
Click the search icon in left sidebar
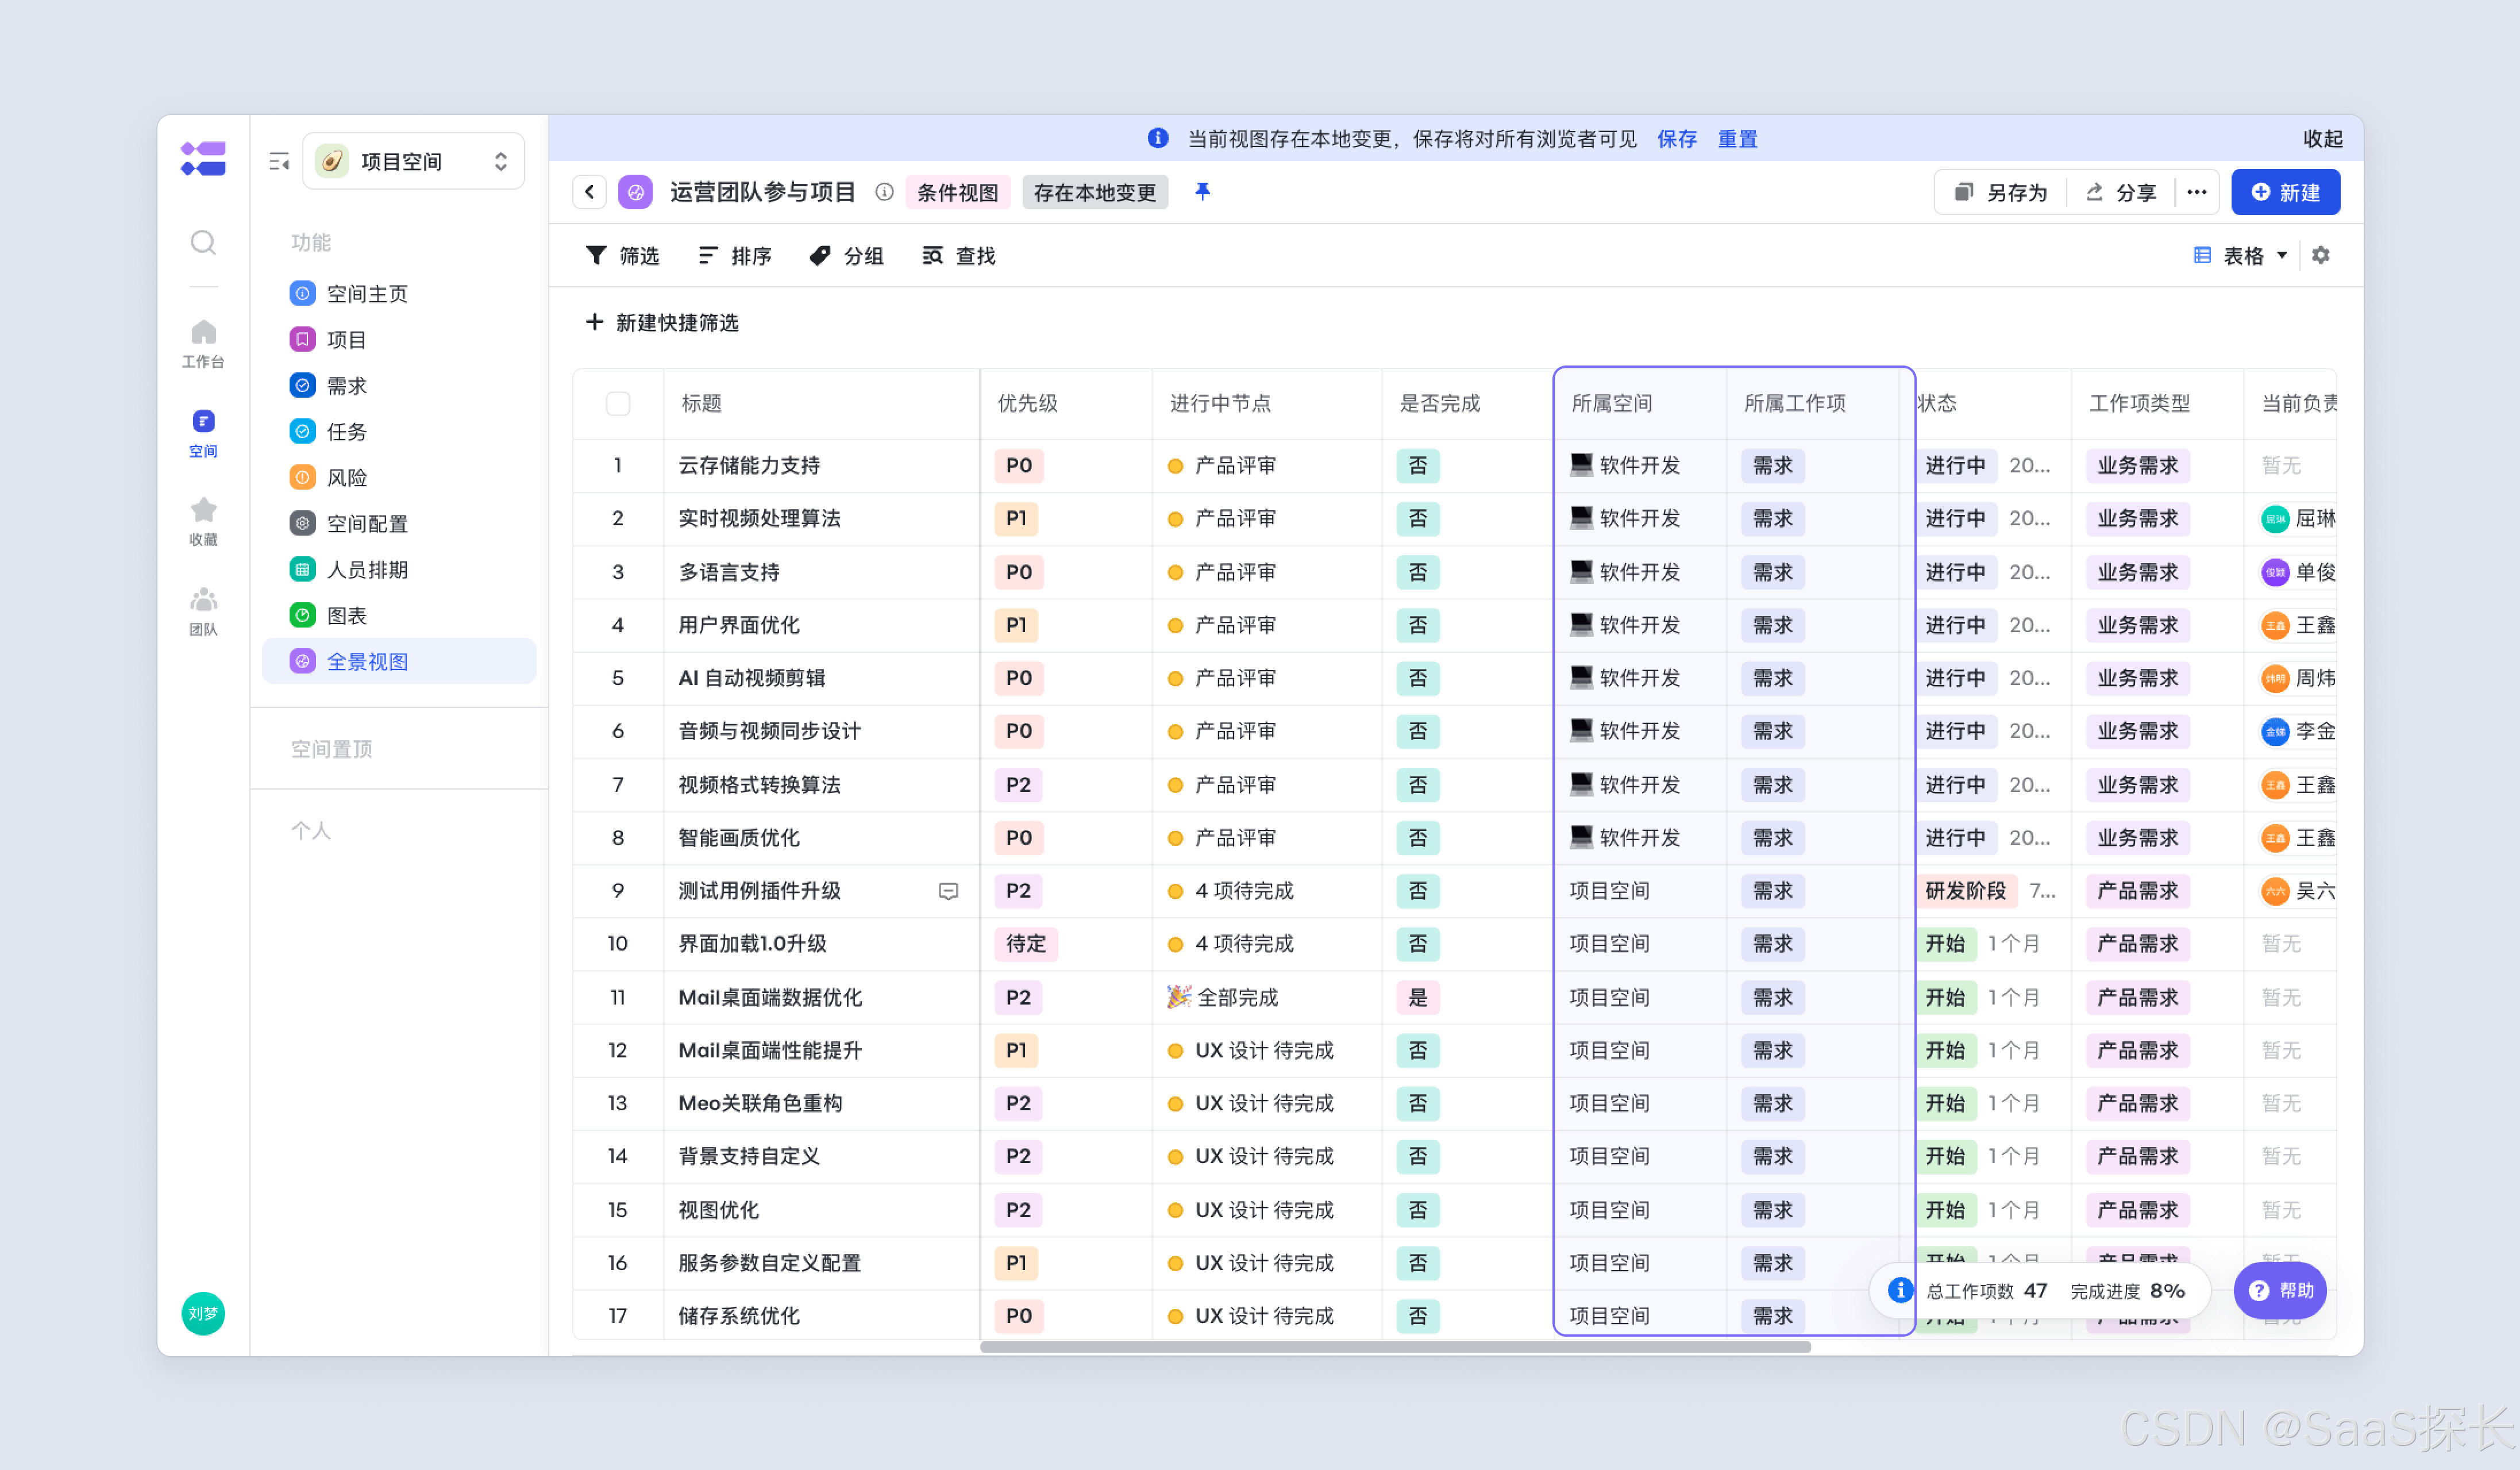(203, 242)
